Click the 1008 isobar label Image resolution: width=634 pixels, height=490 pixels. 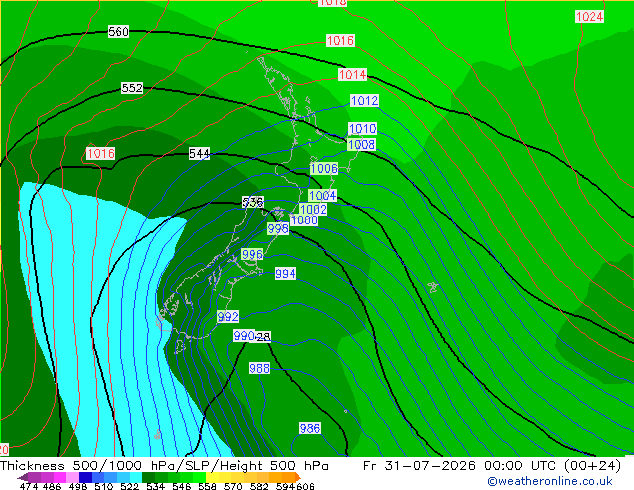(361, 144)
